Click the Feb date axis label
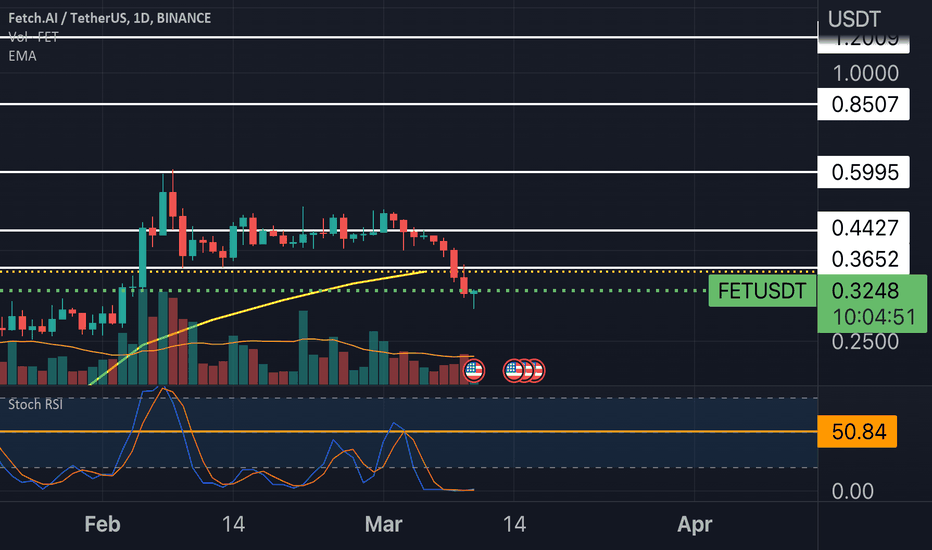 (x=102, y=524)
